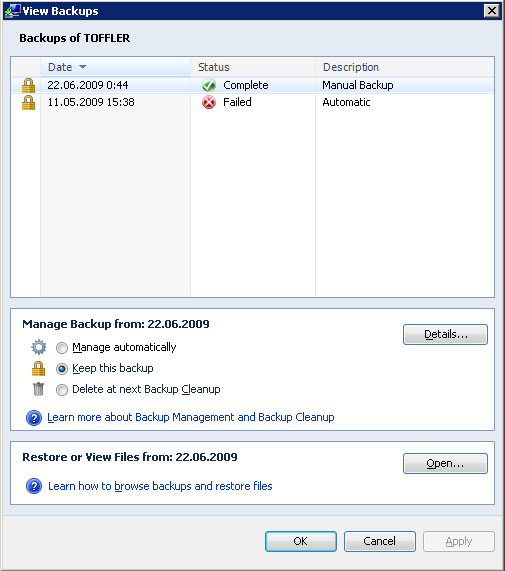Screen dimensions: 505x571
Task: Click the padlock icon beside Keep this backup
Action: click(39, 369)
